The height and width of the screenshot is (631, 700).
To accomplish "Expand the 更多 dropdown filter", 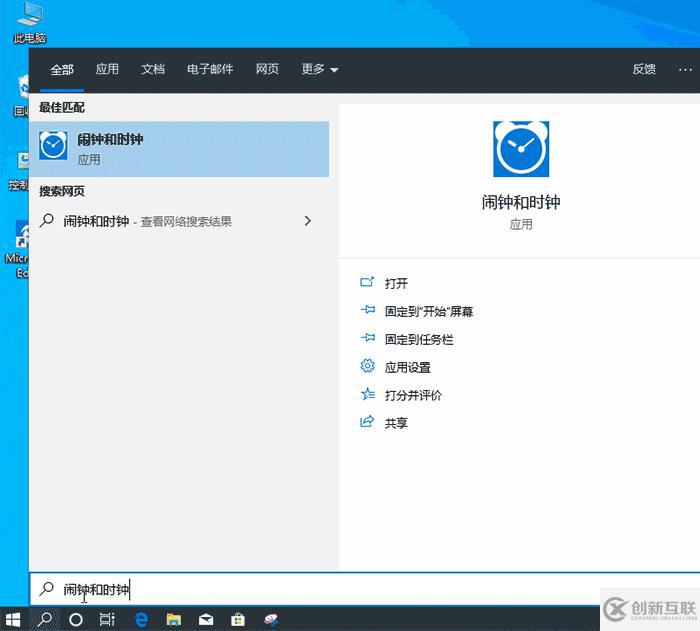I will point(320,69).
